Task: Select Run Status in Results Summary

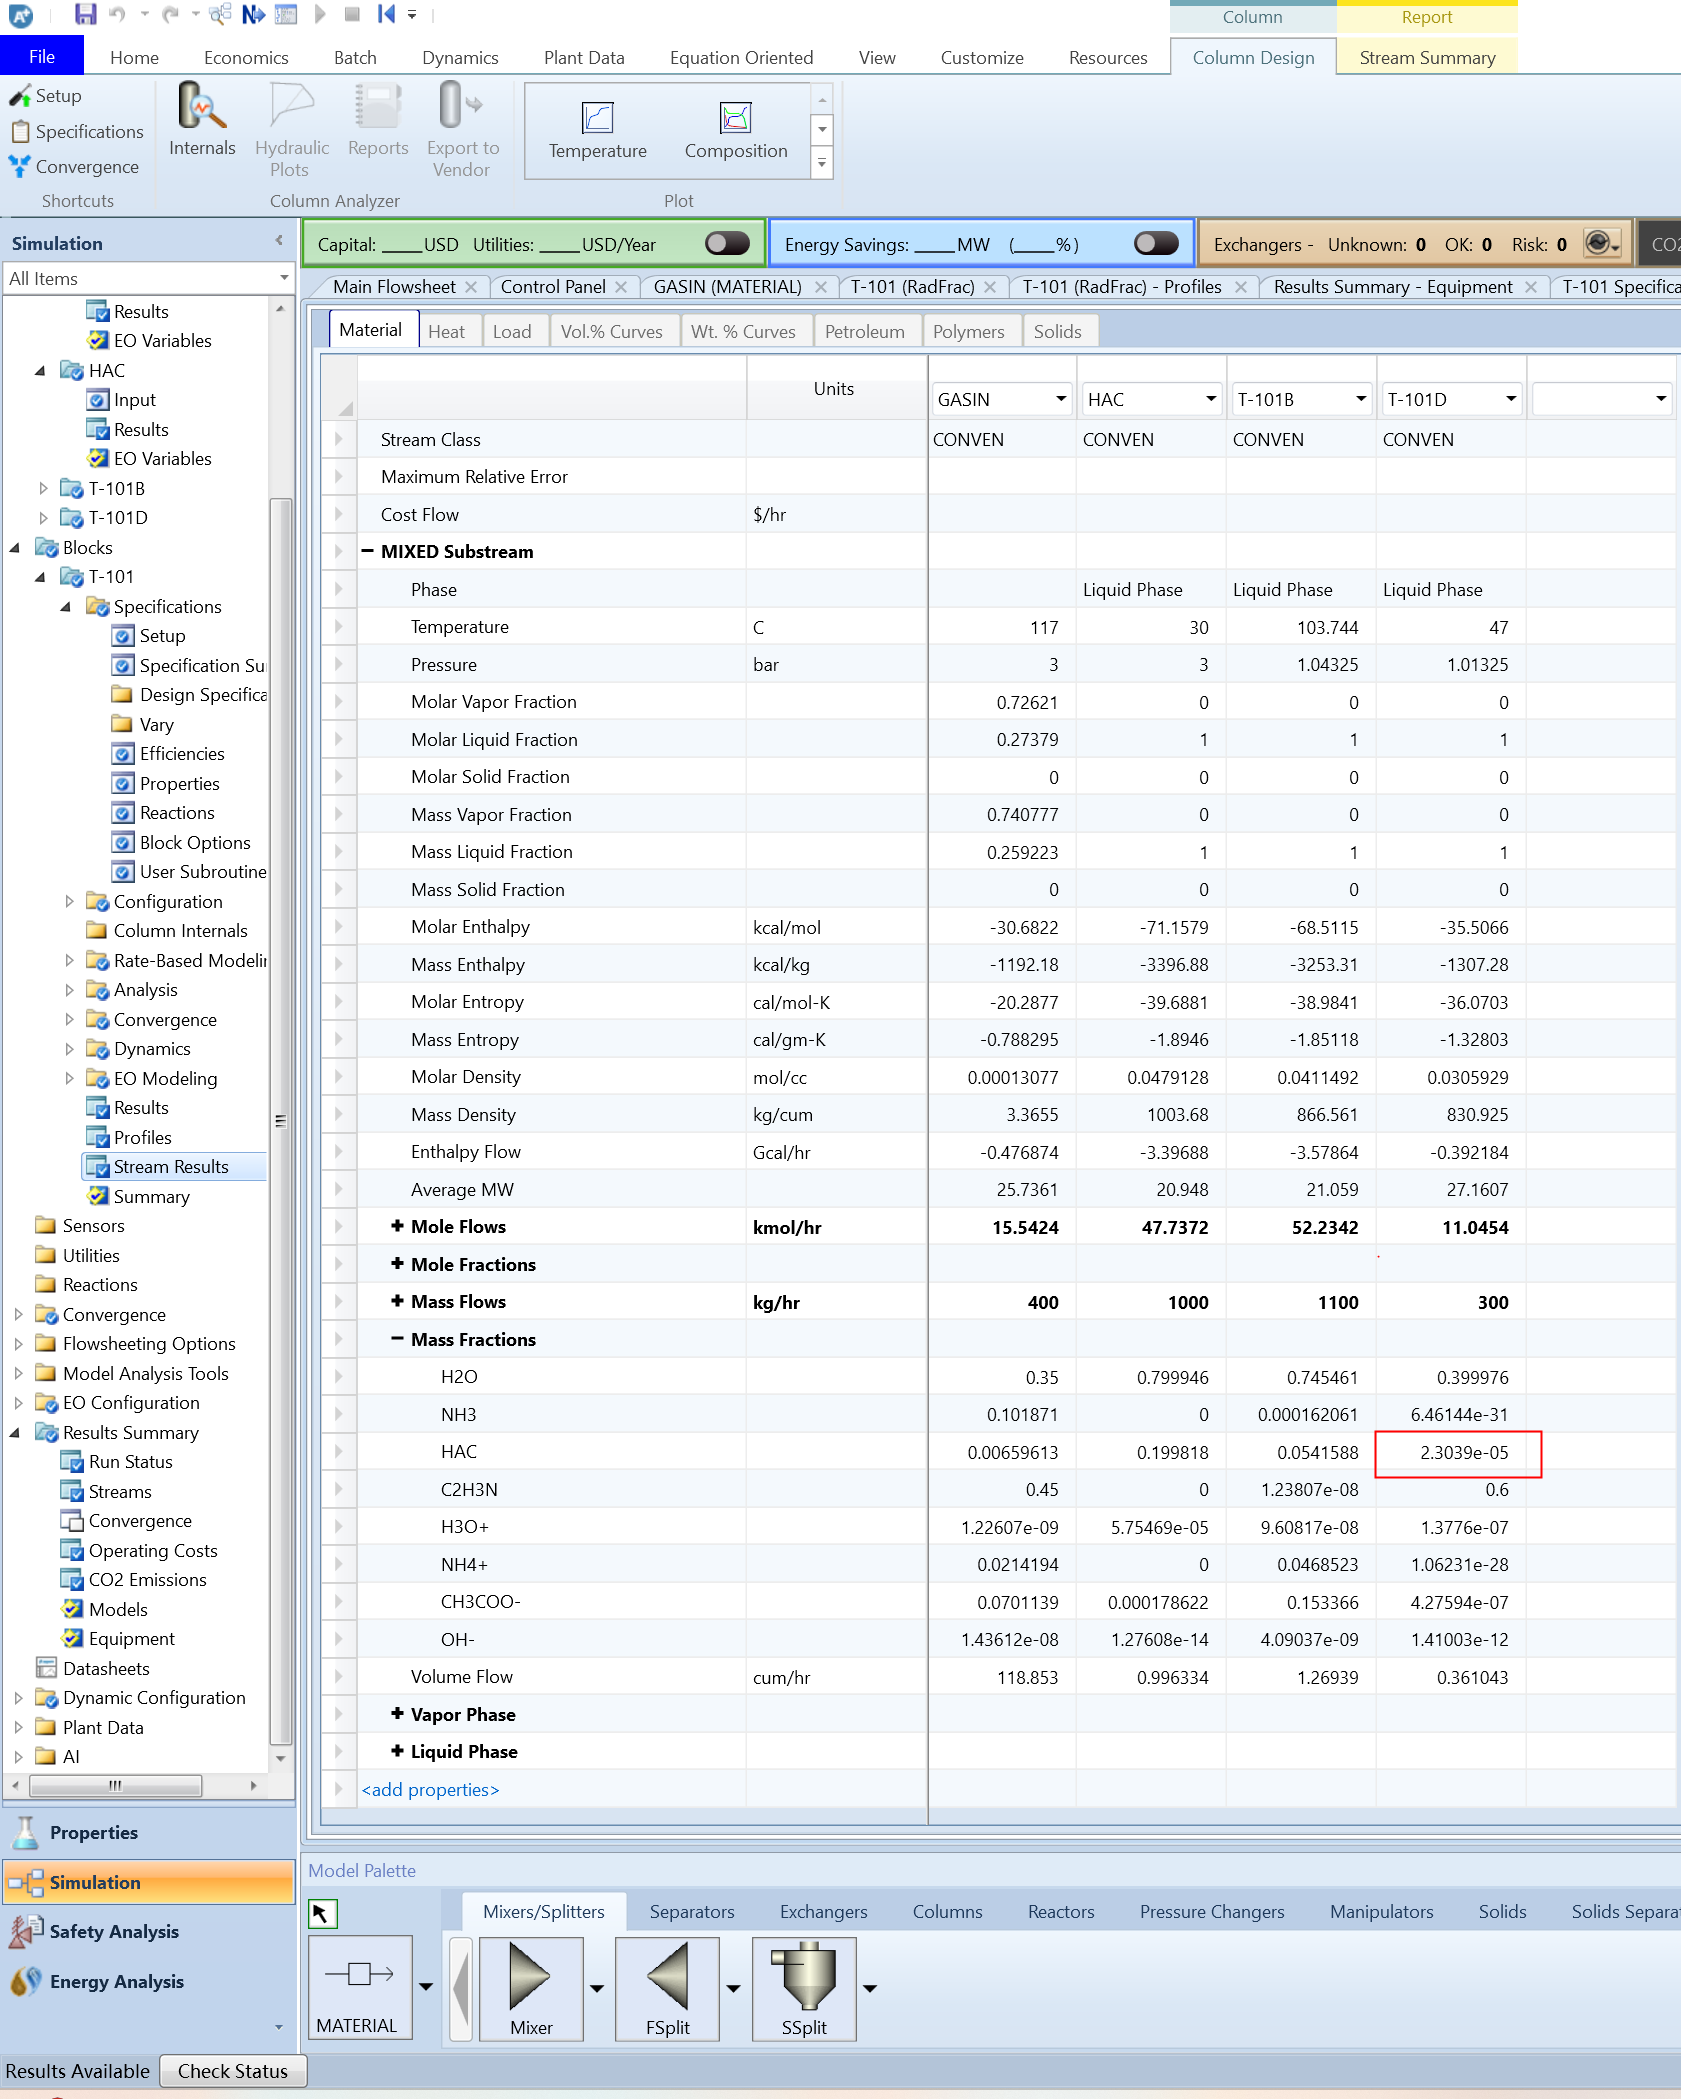Action: click(x=130, y=1462)
